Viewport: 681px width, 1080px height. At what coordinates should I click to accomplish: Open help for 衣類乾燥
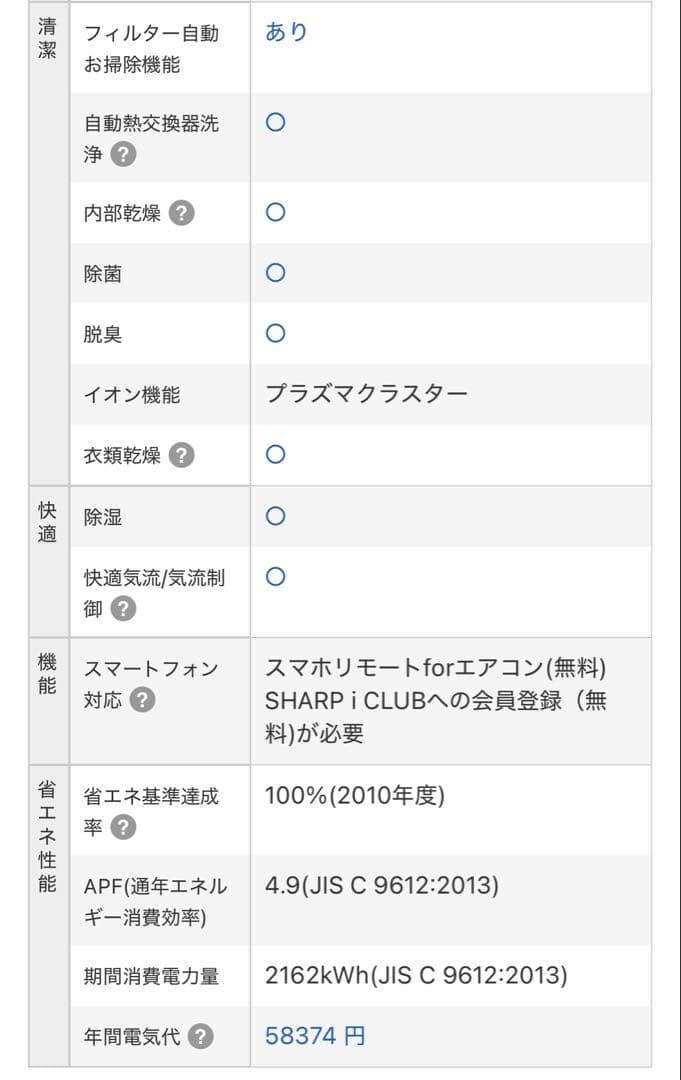click(181, 456)
